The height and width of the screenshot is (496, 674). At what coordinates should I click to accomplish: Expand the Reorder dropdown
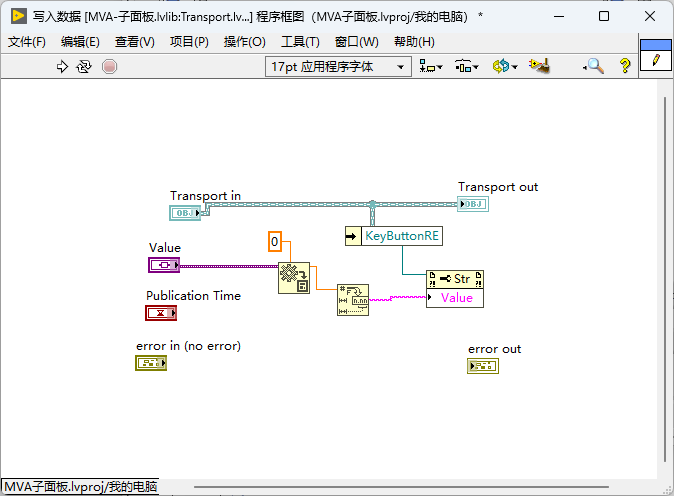pos(505,67)
